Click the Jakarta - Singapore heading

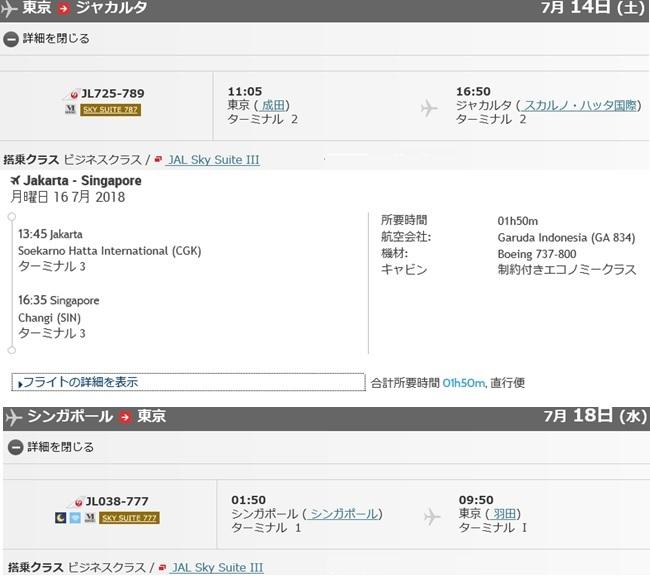(x=82, y=180)
